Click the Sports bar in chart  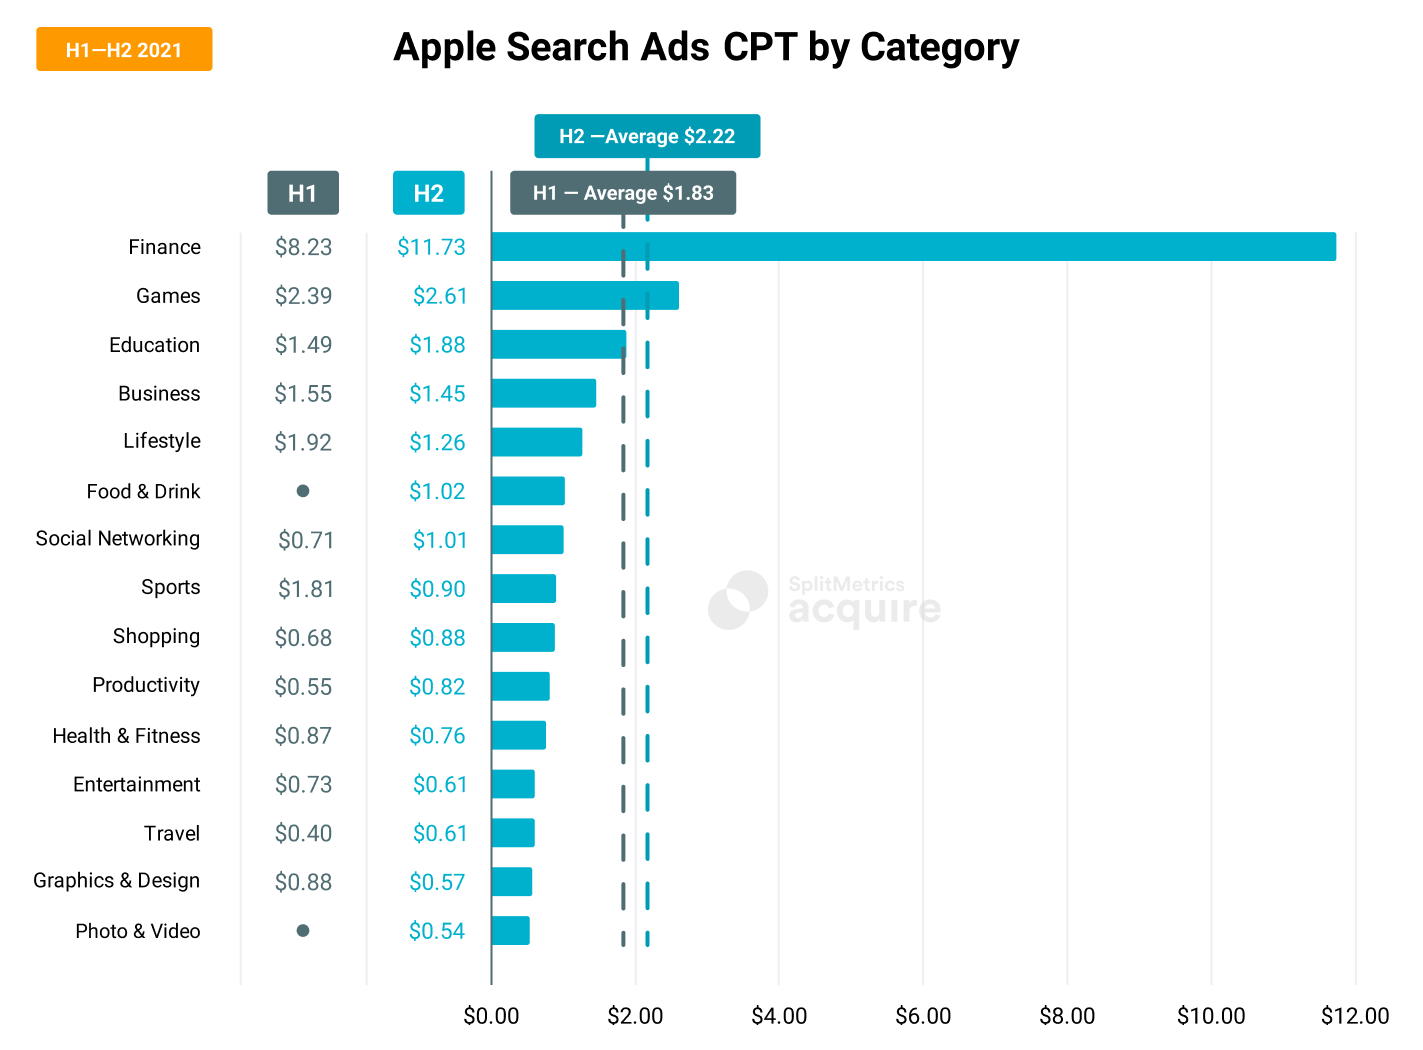point(523,589)
